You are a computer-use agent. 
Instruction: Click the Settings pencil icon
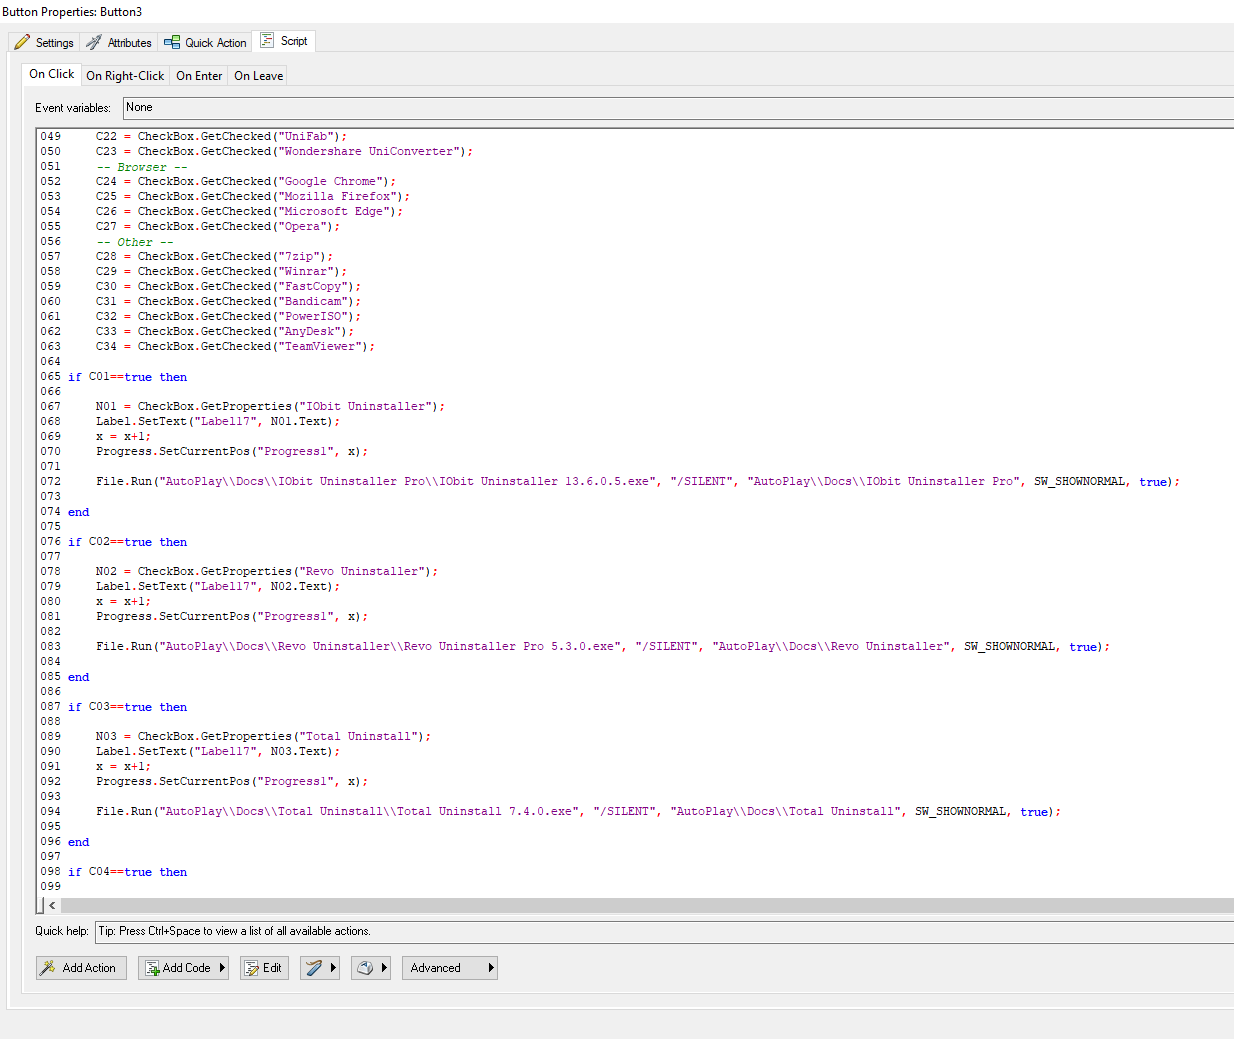[x=22, y=42]
